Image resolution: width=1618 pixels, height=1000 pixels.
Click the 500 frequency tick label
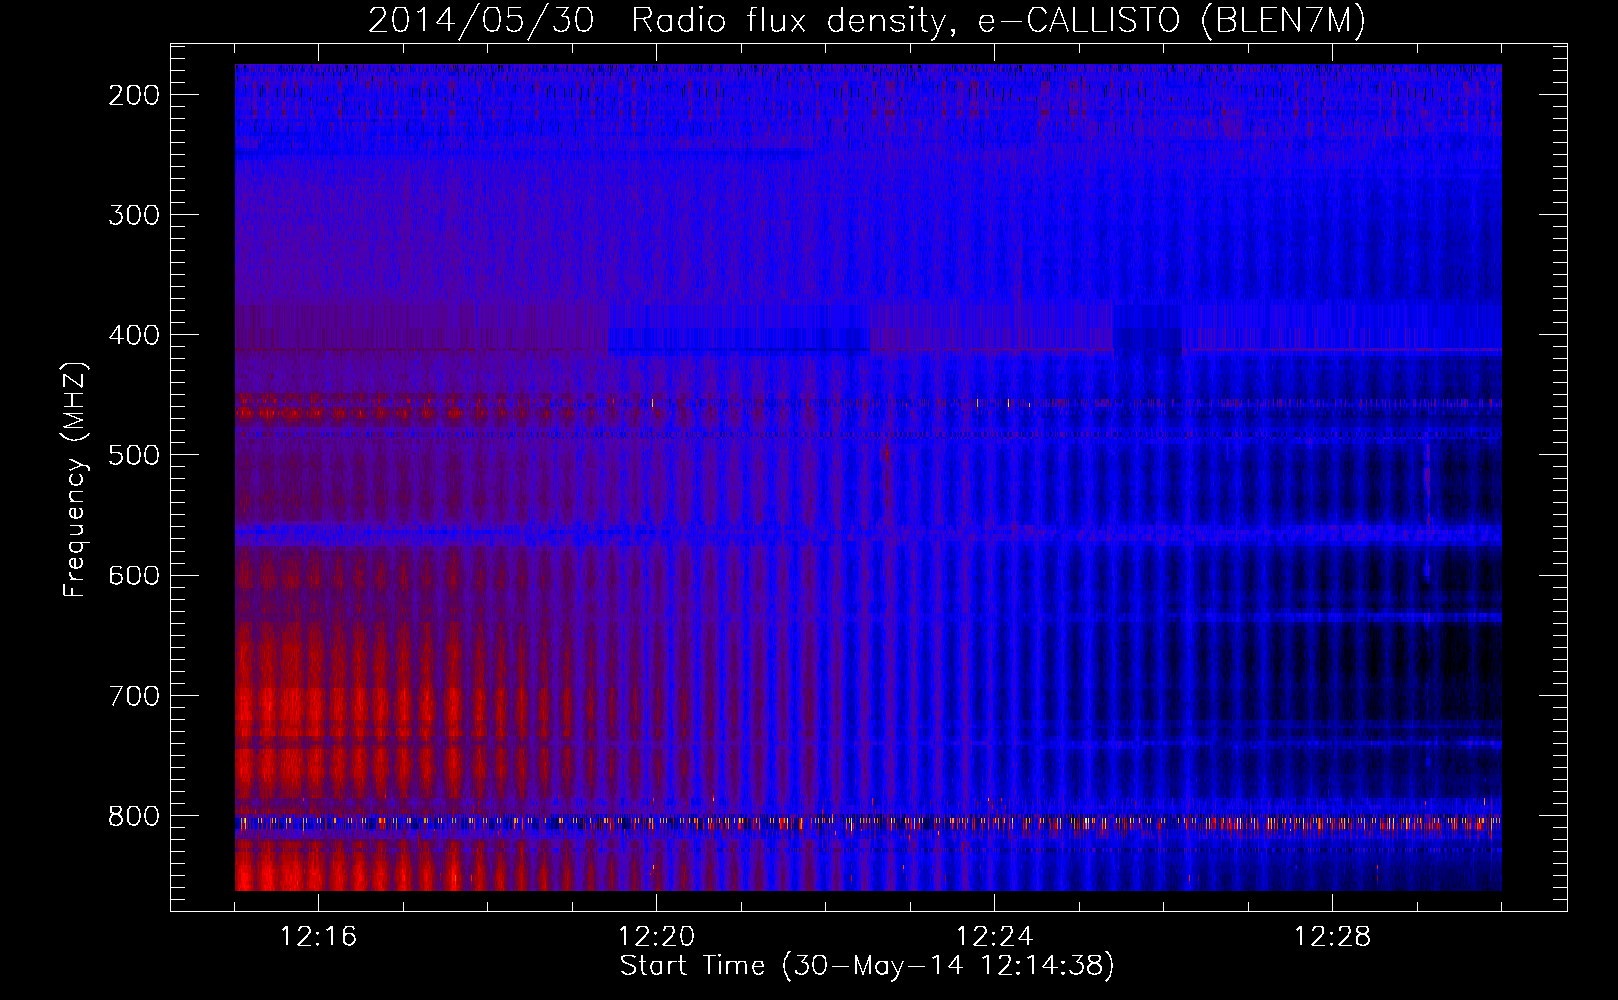(x=134, y=455)
